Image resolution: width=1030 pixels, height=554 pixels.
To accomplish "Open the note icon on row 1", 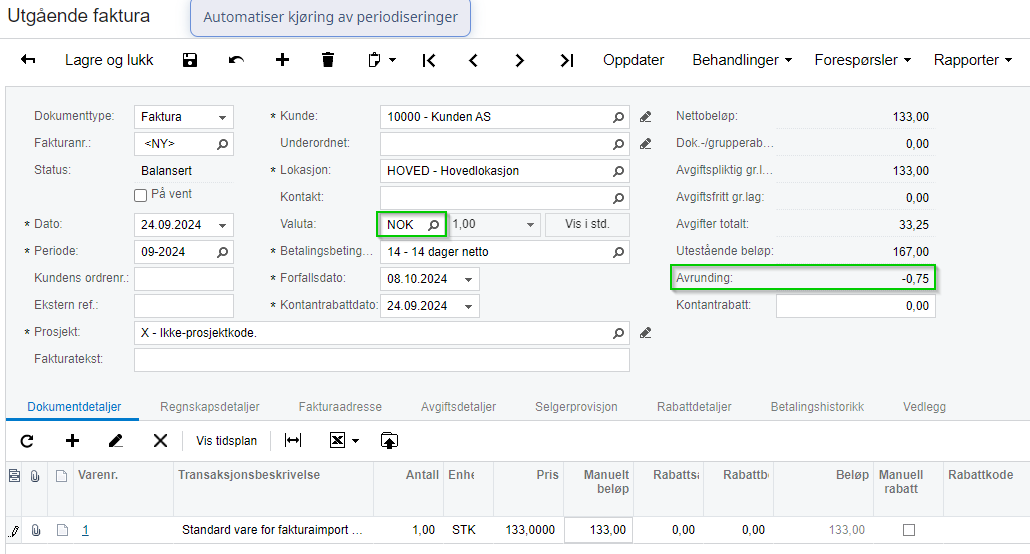I will coord(62,530).
